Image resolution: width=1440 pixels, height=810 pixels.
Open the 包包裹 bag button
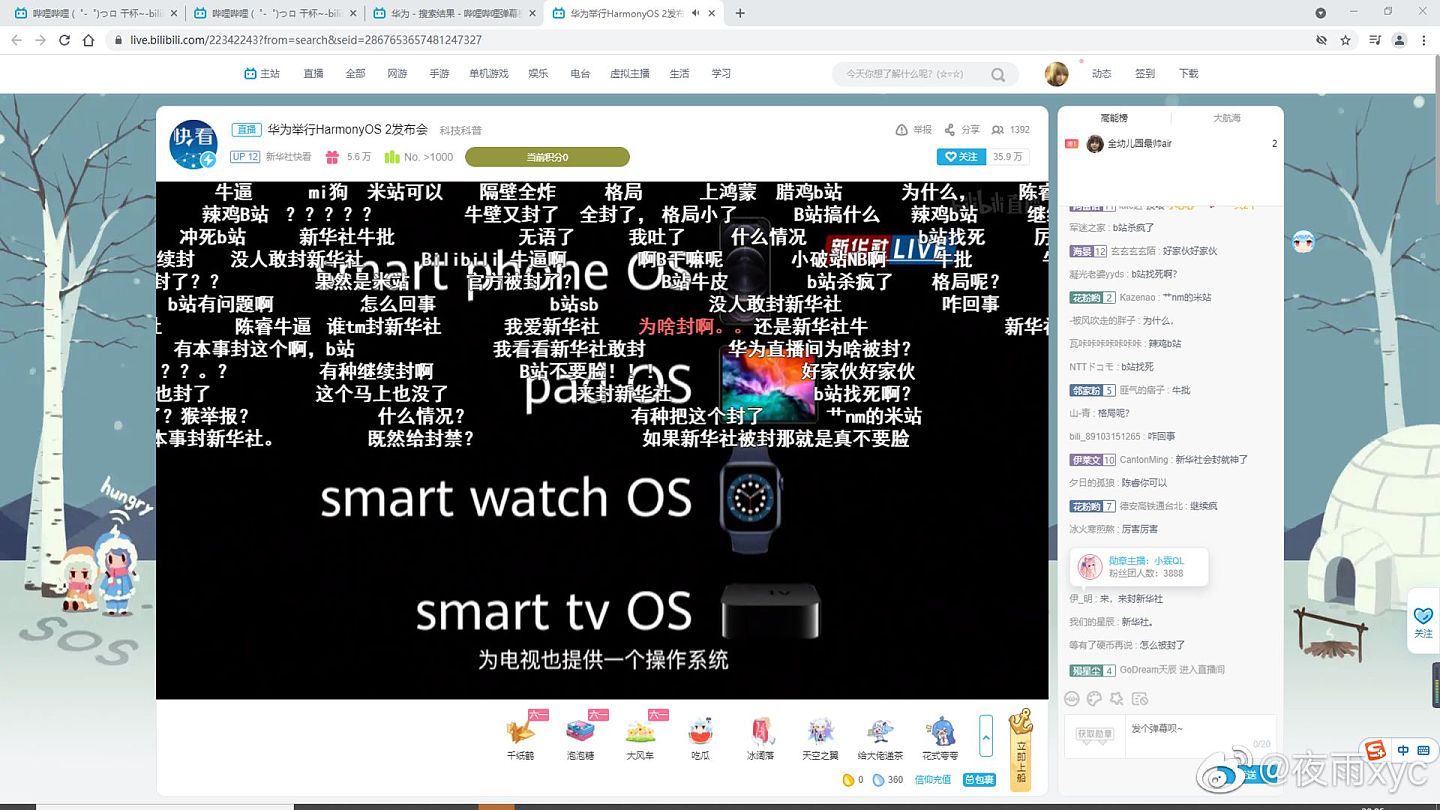[979, 780]
